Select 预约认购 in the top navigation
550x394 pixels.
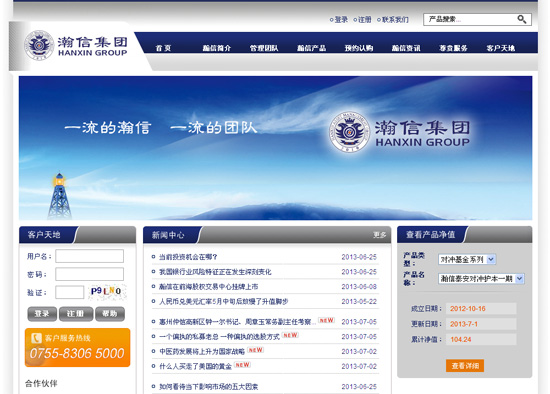click(x=358, y=48)
